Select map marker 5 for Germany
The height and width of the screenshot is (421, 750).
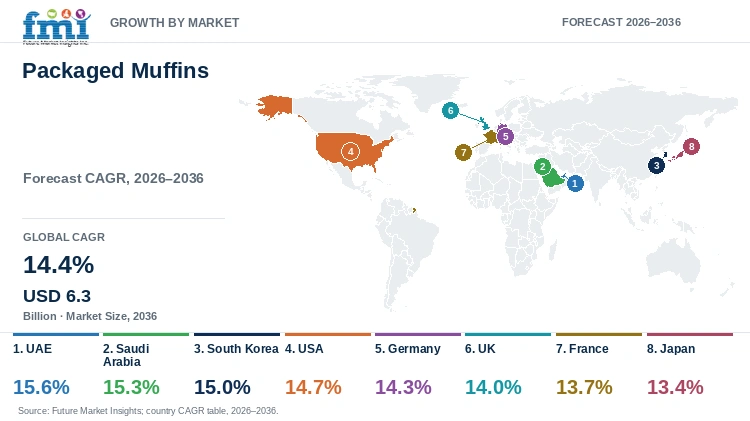pos(505,136)
